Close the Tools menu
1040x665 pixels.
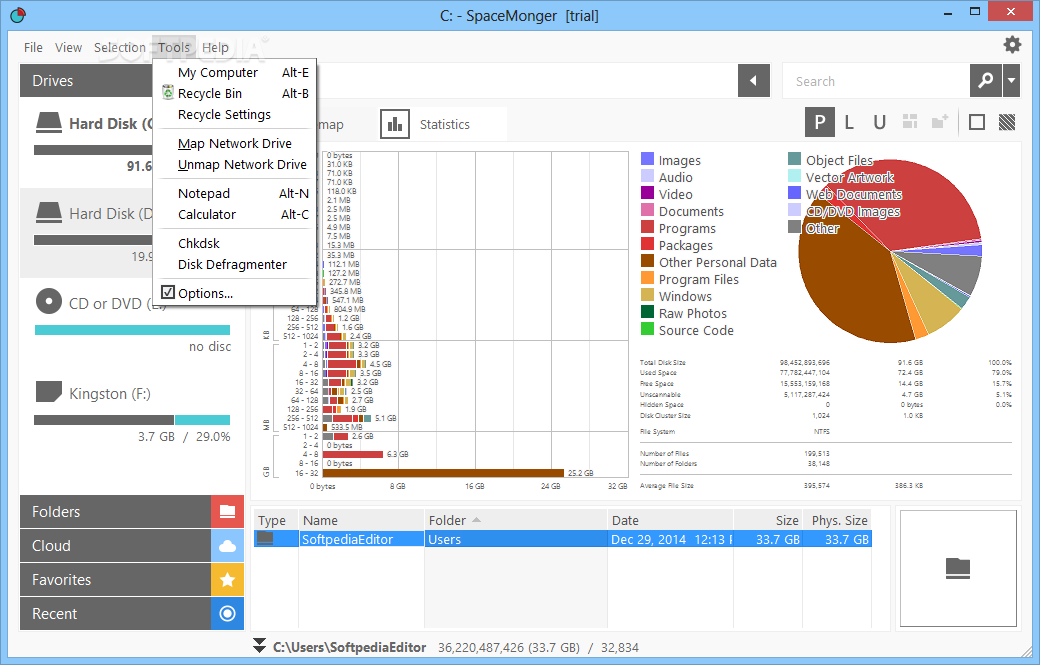pyautogui.click(x=174, y=48)
